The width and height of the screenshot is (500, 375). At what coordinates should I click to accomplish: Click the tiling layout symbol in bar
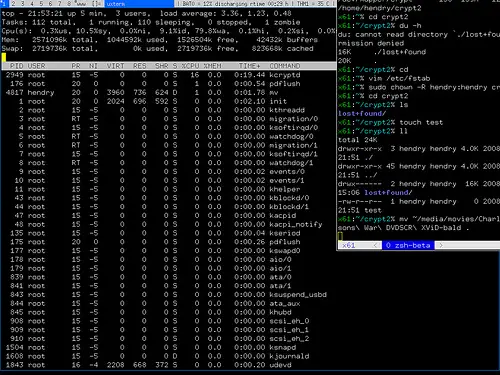coord(97,4)
